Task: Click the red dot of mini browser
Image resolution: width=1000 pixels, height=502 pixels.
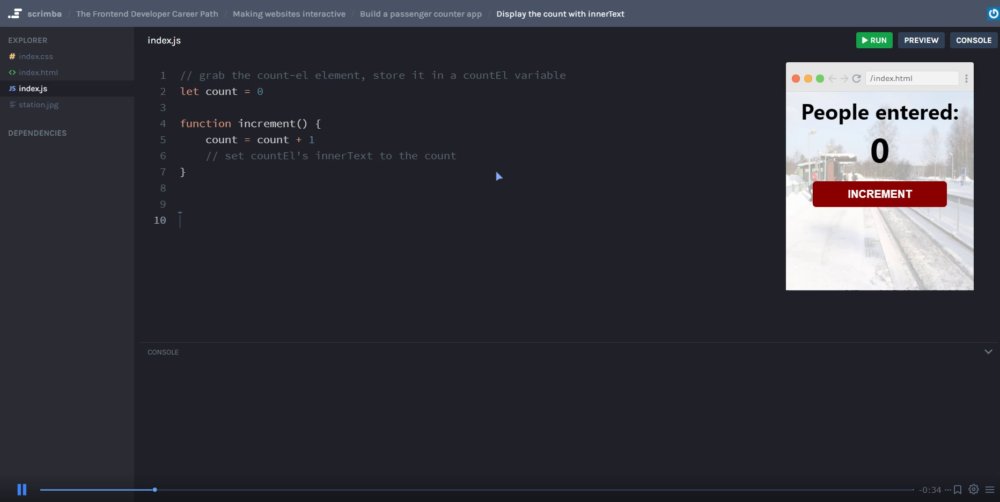Action: click(x=796, y=78)
